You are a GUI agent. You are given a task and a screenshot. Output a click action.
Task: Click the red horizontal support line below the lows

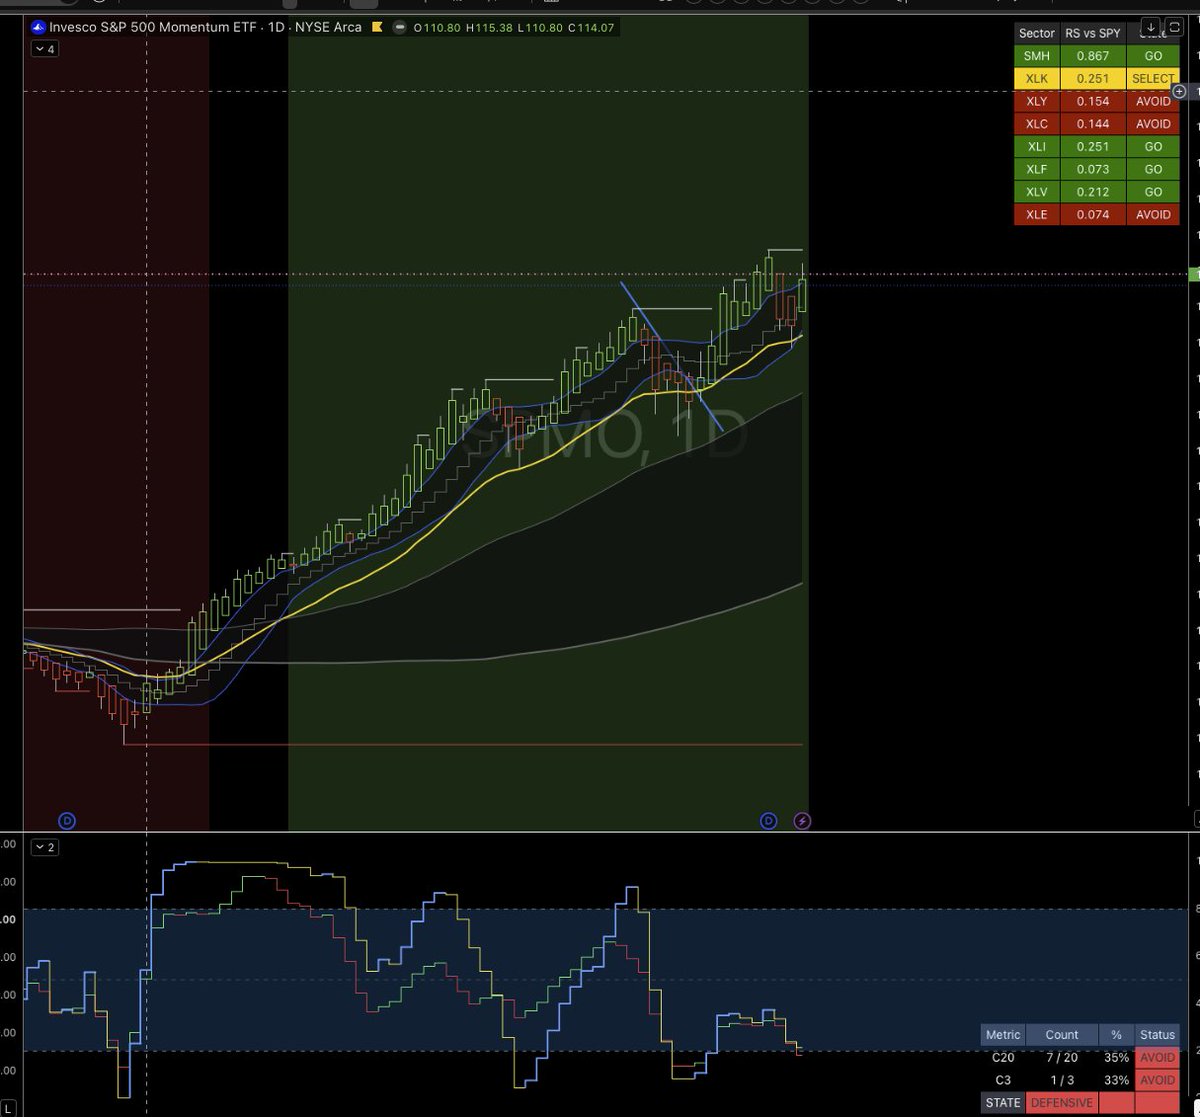pos(463,744)
